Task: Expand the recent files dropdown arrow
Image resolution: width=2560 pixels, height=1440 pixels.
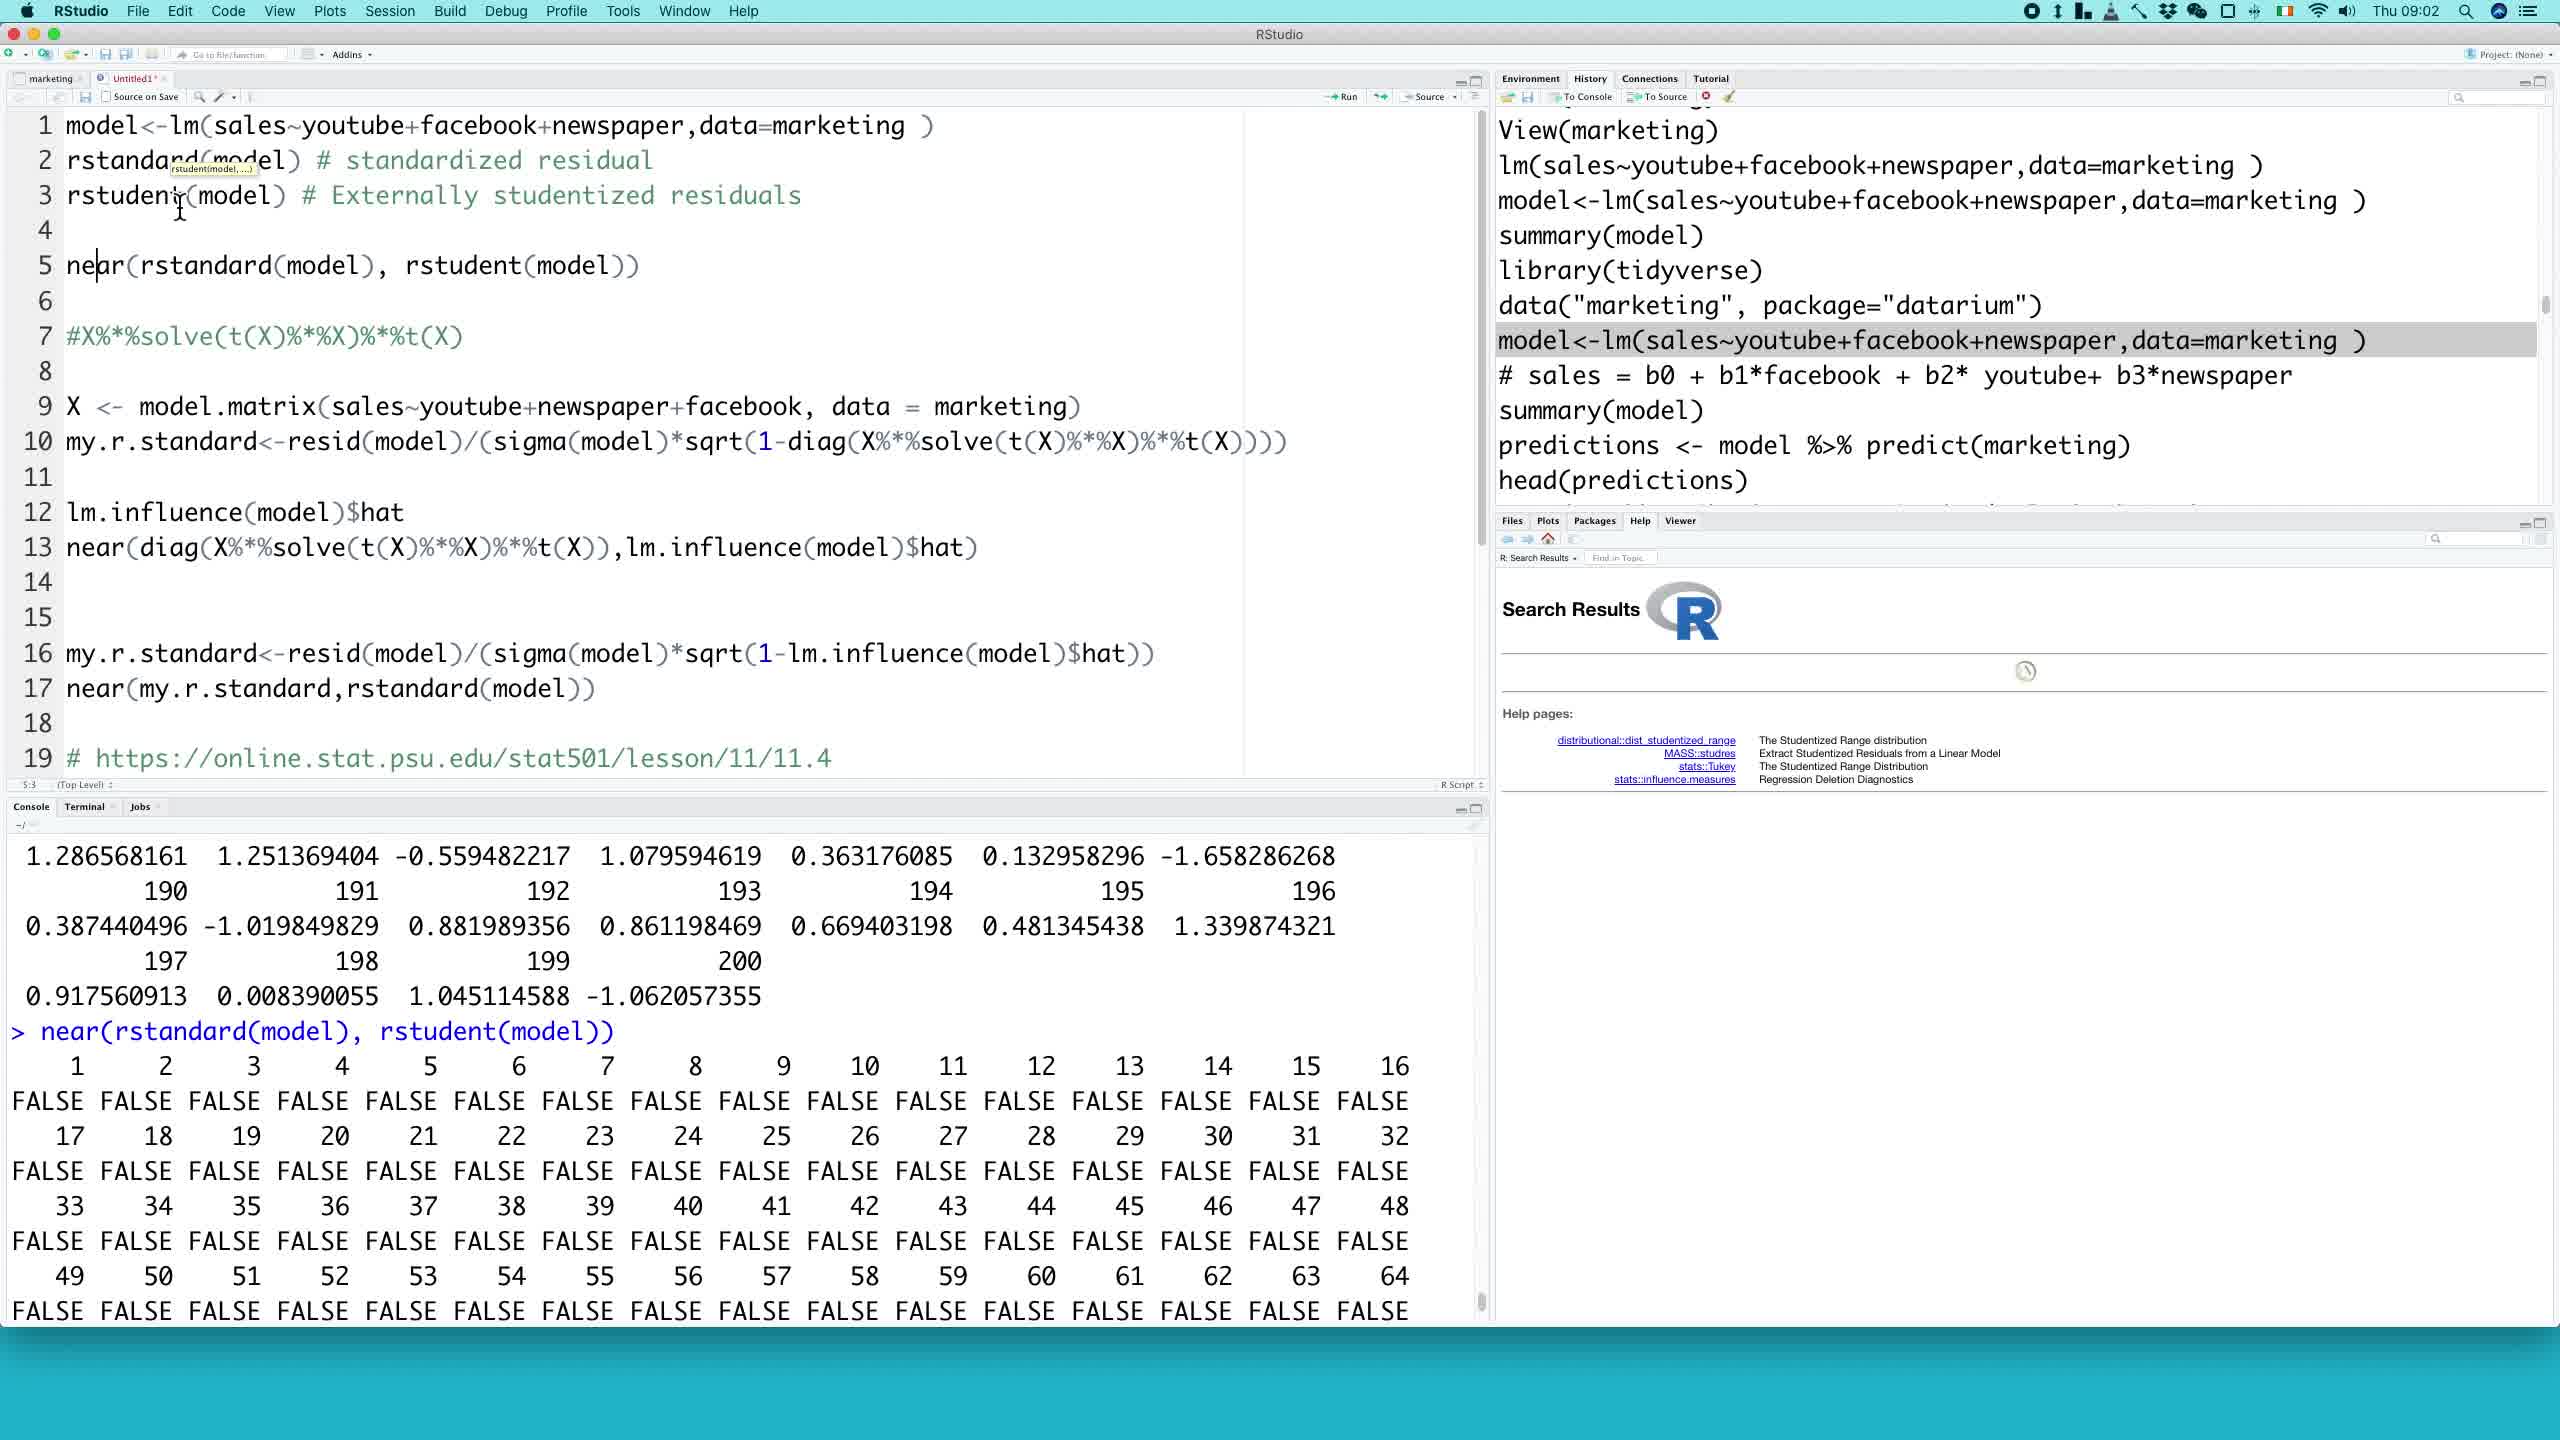Action: click(86, 54)
